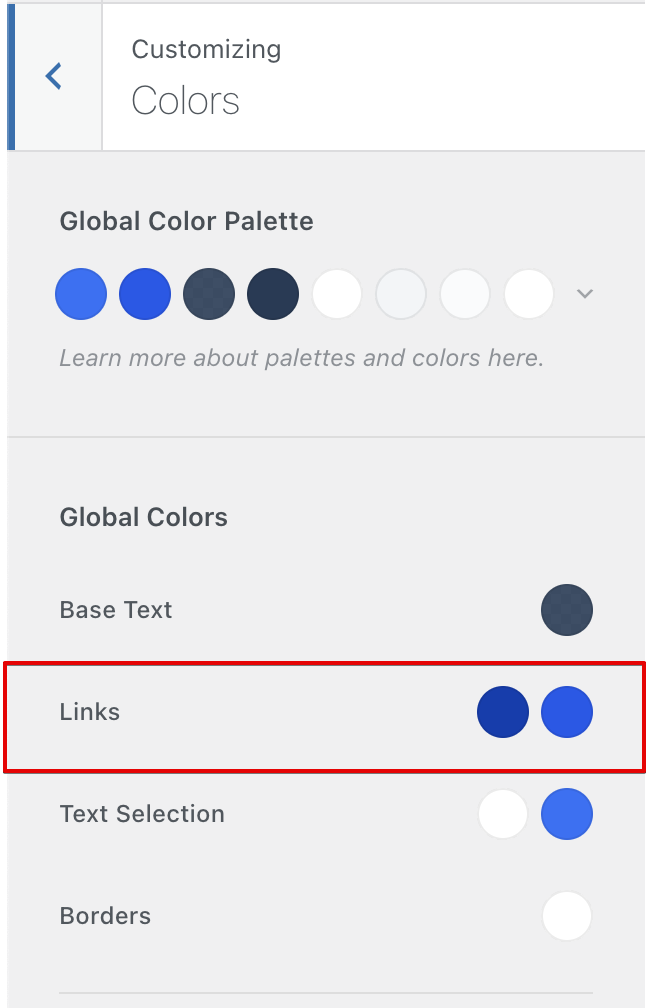The width and height of the screenshot is (651, 1008).
Task: Expand the Global Color Palette chevron
Action: [584, 293]
